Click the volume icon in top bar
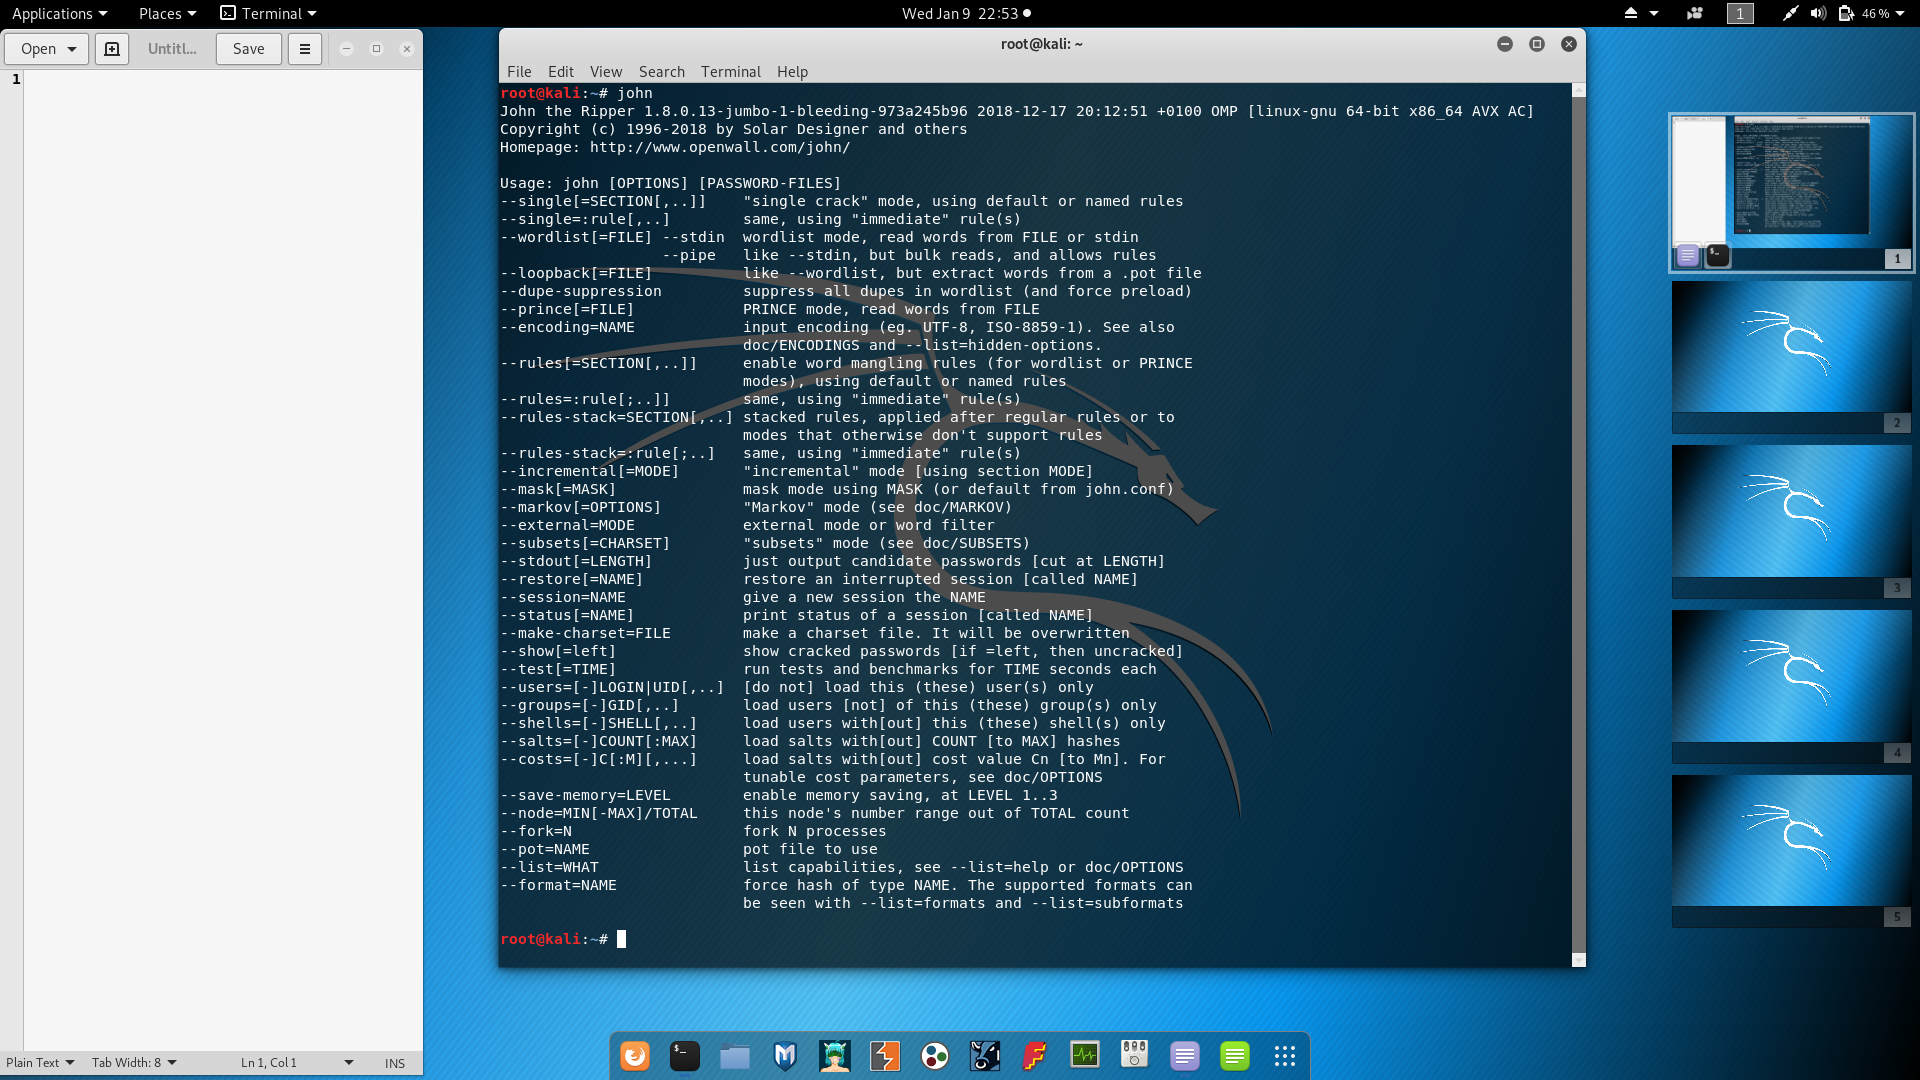This screenshot has width=1920, height=1080. coord(1818,13)
